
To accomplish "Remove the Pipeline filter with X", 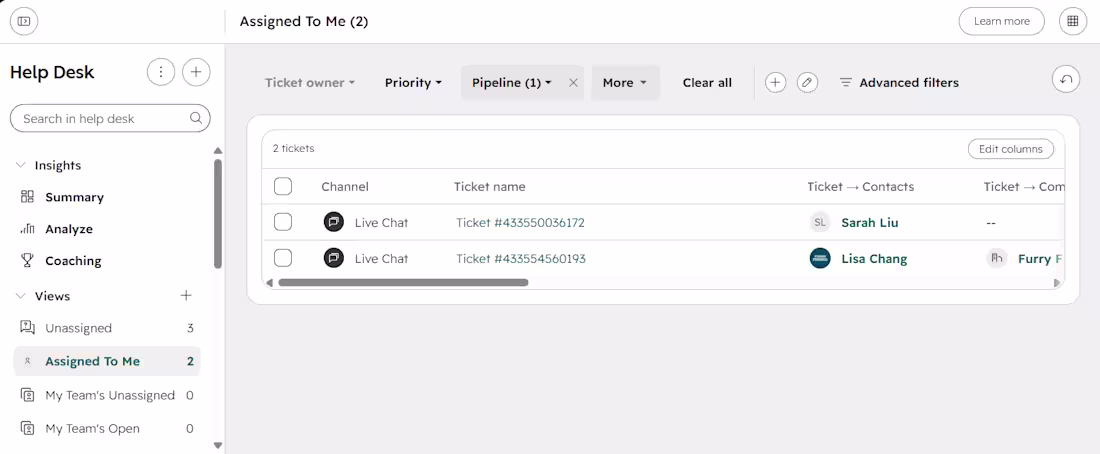I will point(573,83).
